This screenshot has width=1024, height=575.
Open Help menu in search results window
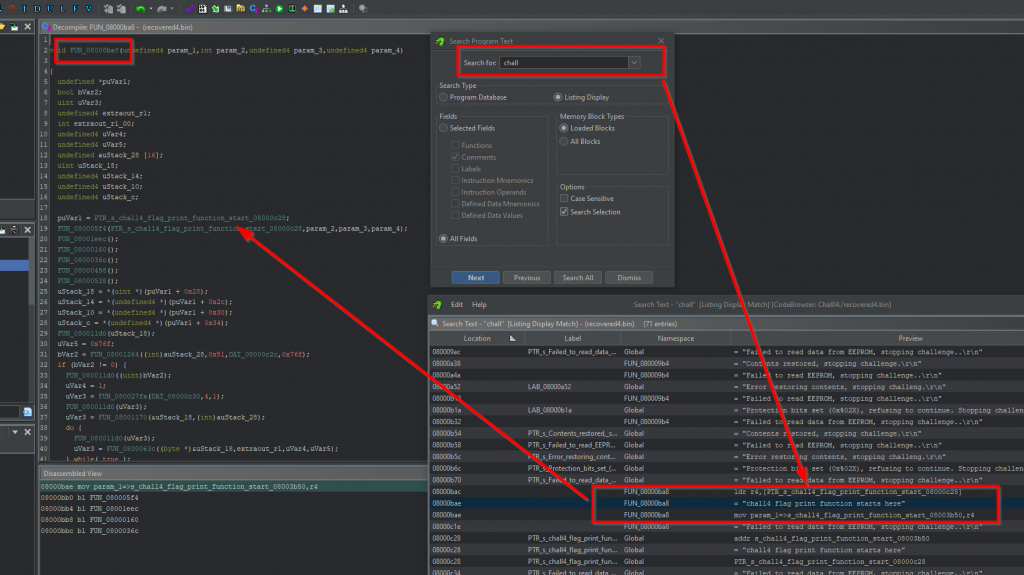tap(479, 304)
